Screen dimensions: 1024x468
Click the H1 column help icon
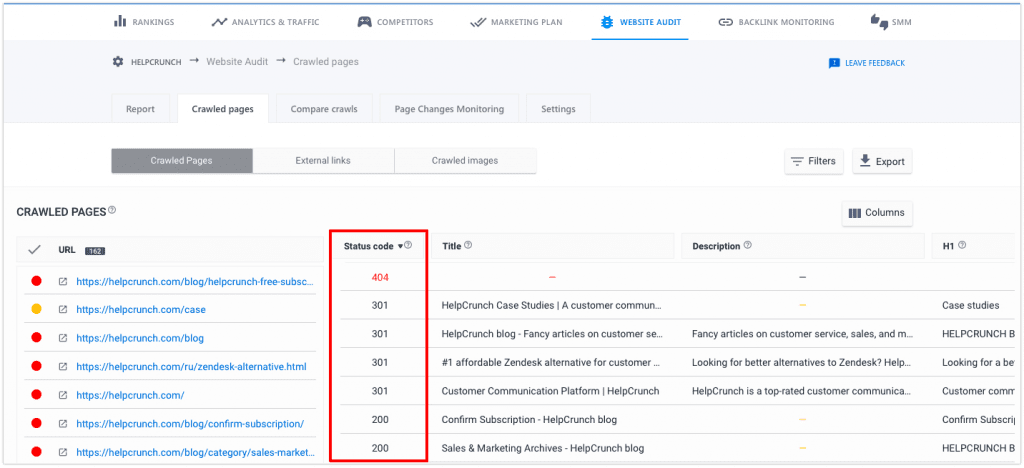pyautogui.click(x=962, y=245)
